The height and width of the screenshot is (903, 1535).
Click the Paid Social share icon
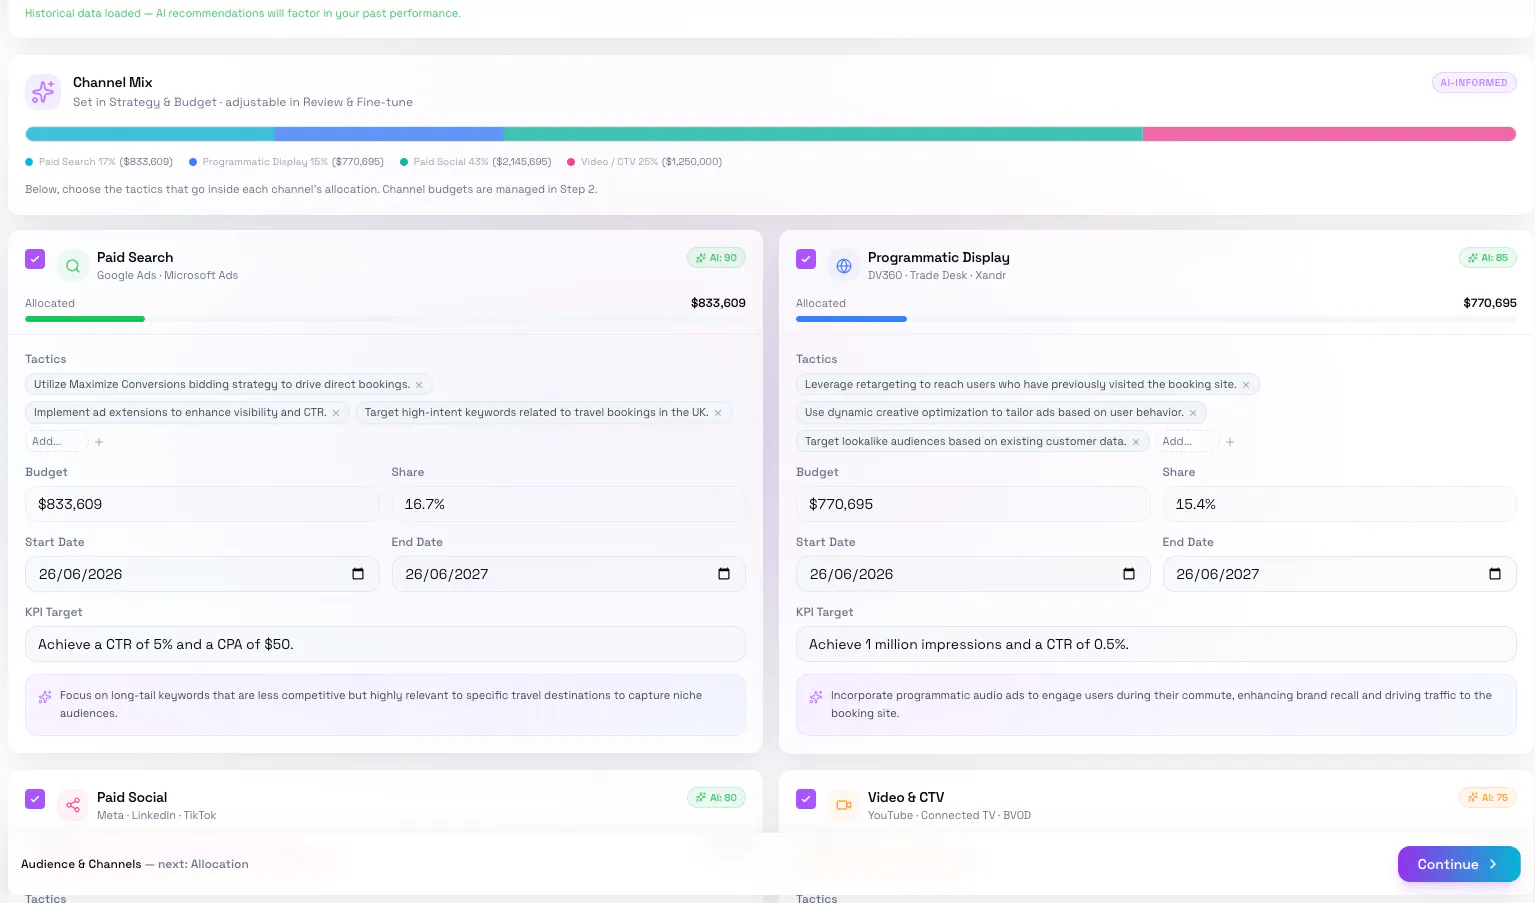[x=73, y=805]
